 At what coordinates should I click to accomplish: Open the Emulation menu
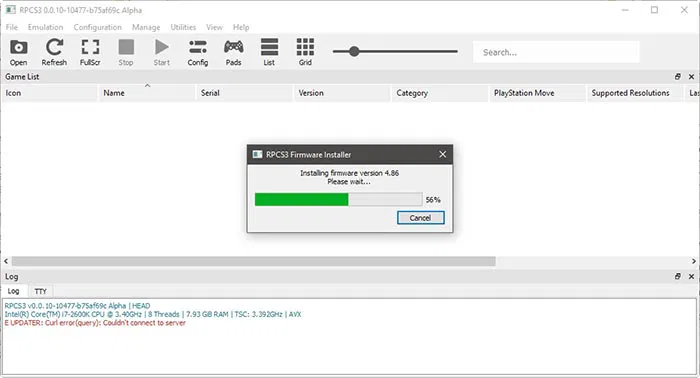pyautogui.click(x=46, y=27)
